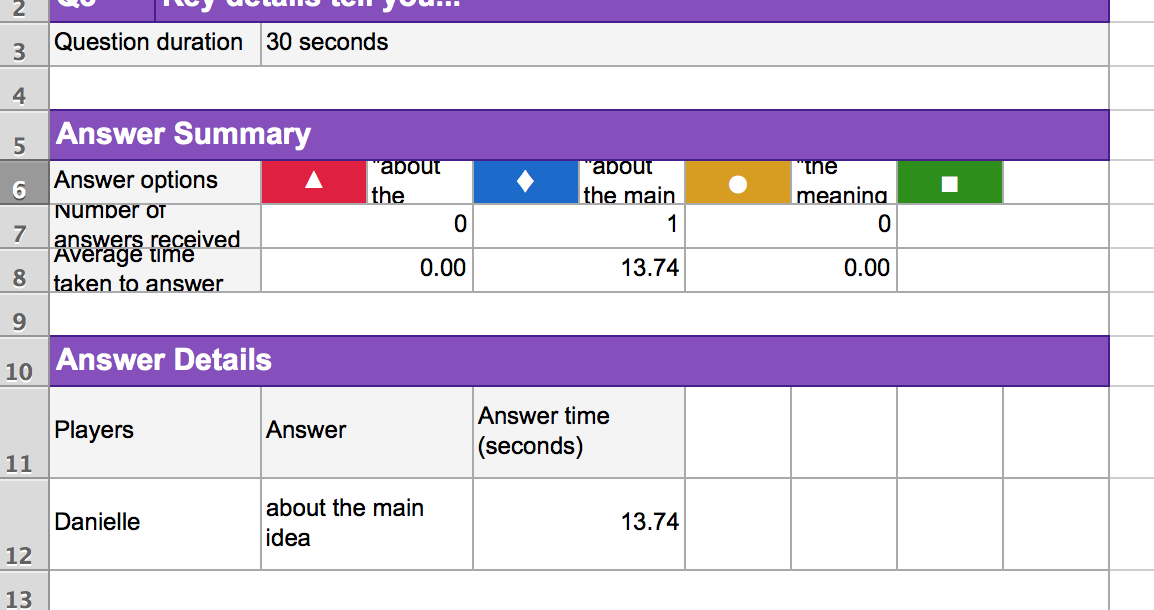Click the yellow circle answer icon
The image size is (1154, 610).
pos(738,183)
